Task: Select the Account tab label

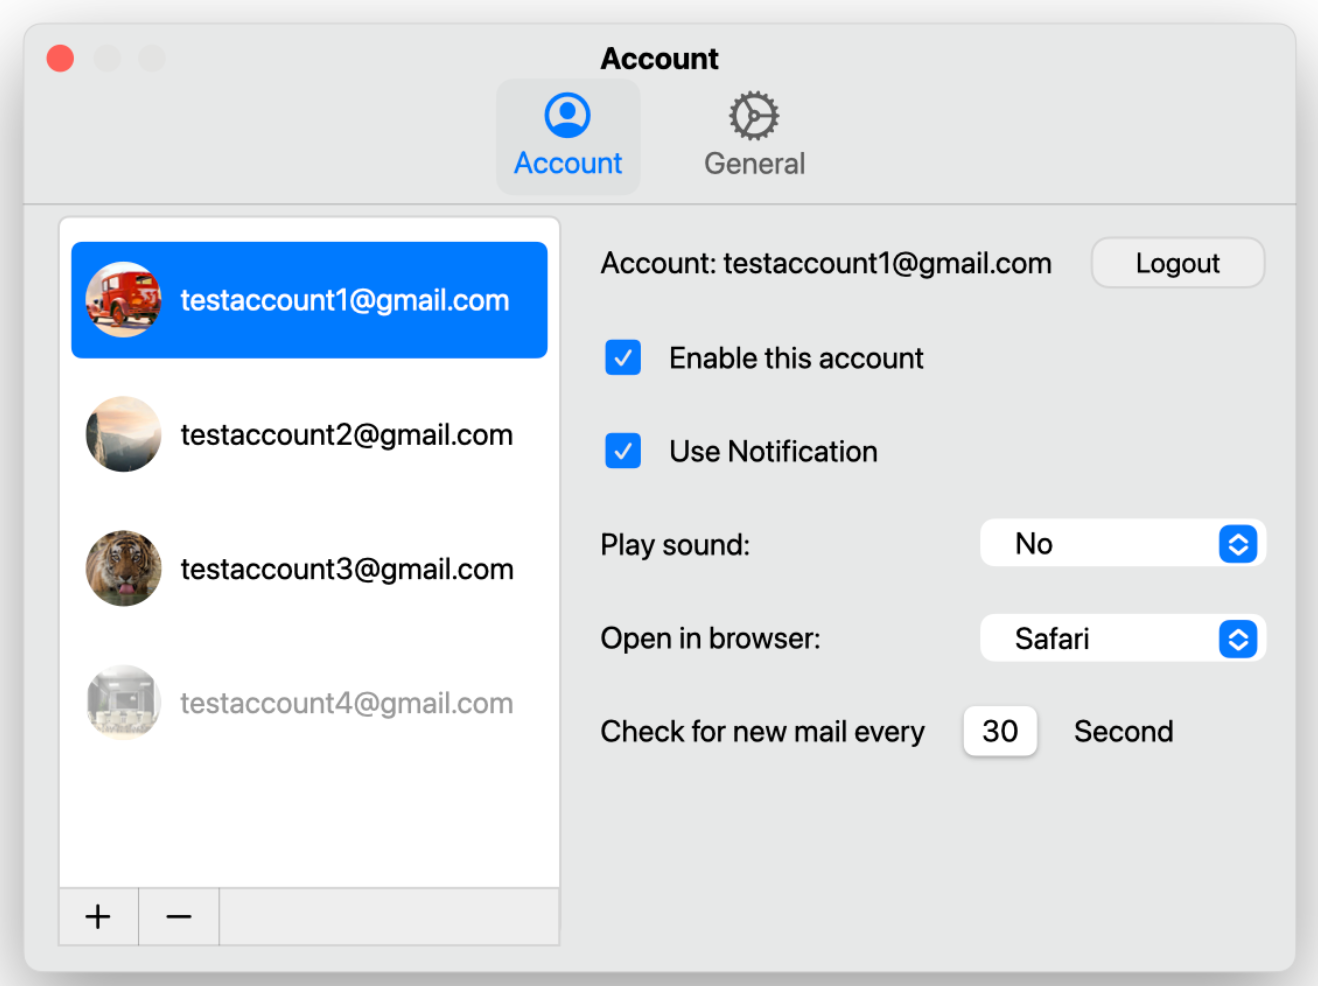Action: click(x=568, y=164)
